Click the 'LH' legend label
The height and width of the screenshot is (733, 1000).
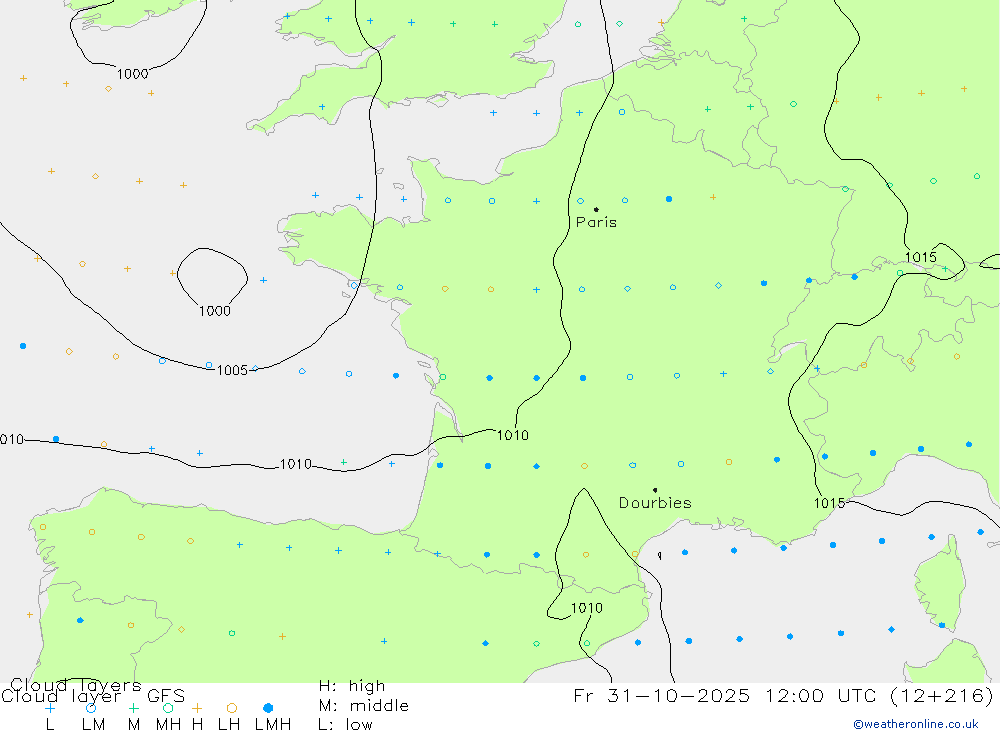point(229,725)
